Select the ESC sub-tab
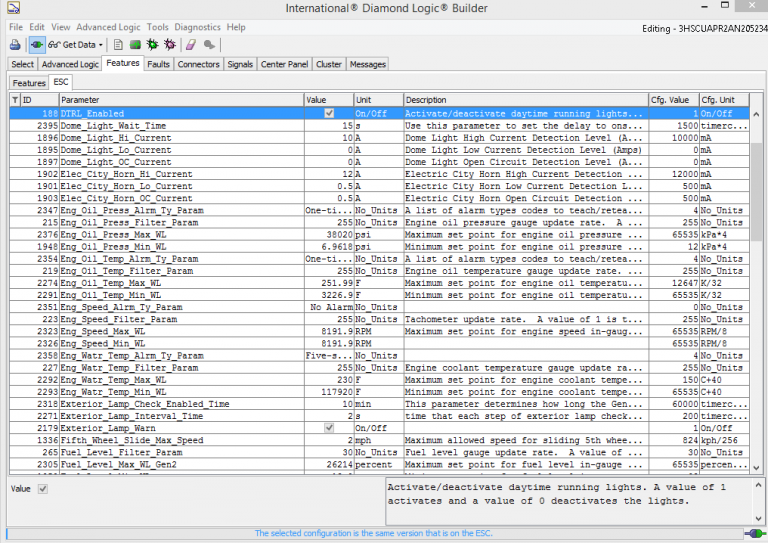This screenshot has height=543, width=768. point(61,82)
